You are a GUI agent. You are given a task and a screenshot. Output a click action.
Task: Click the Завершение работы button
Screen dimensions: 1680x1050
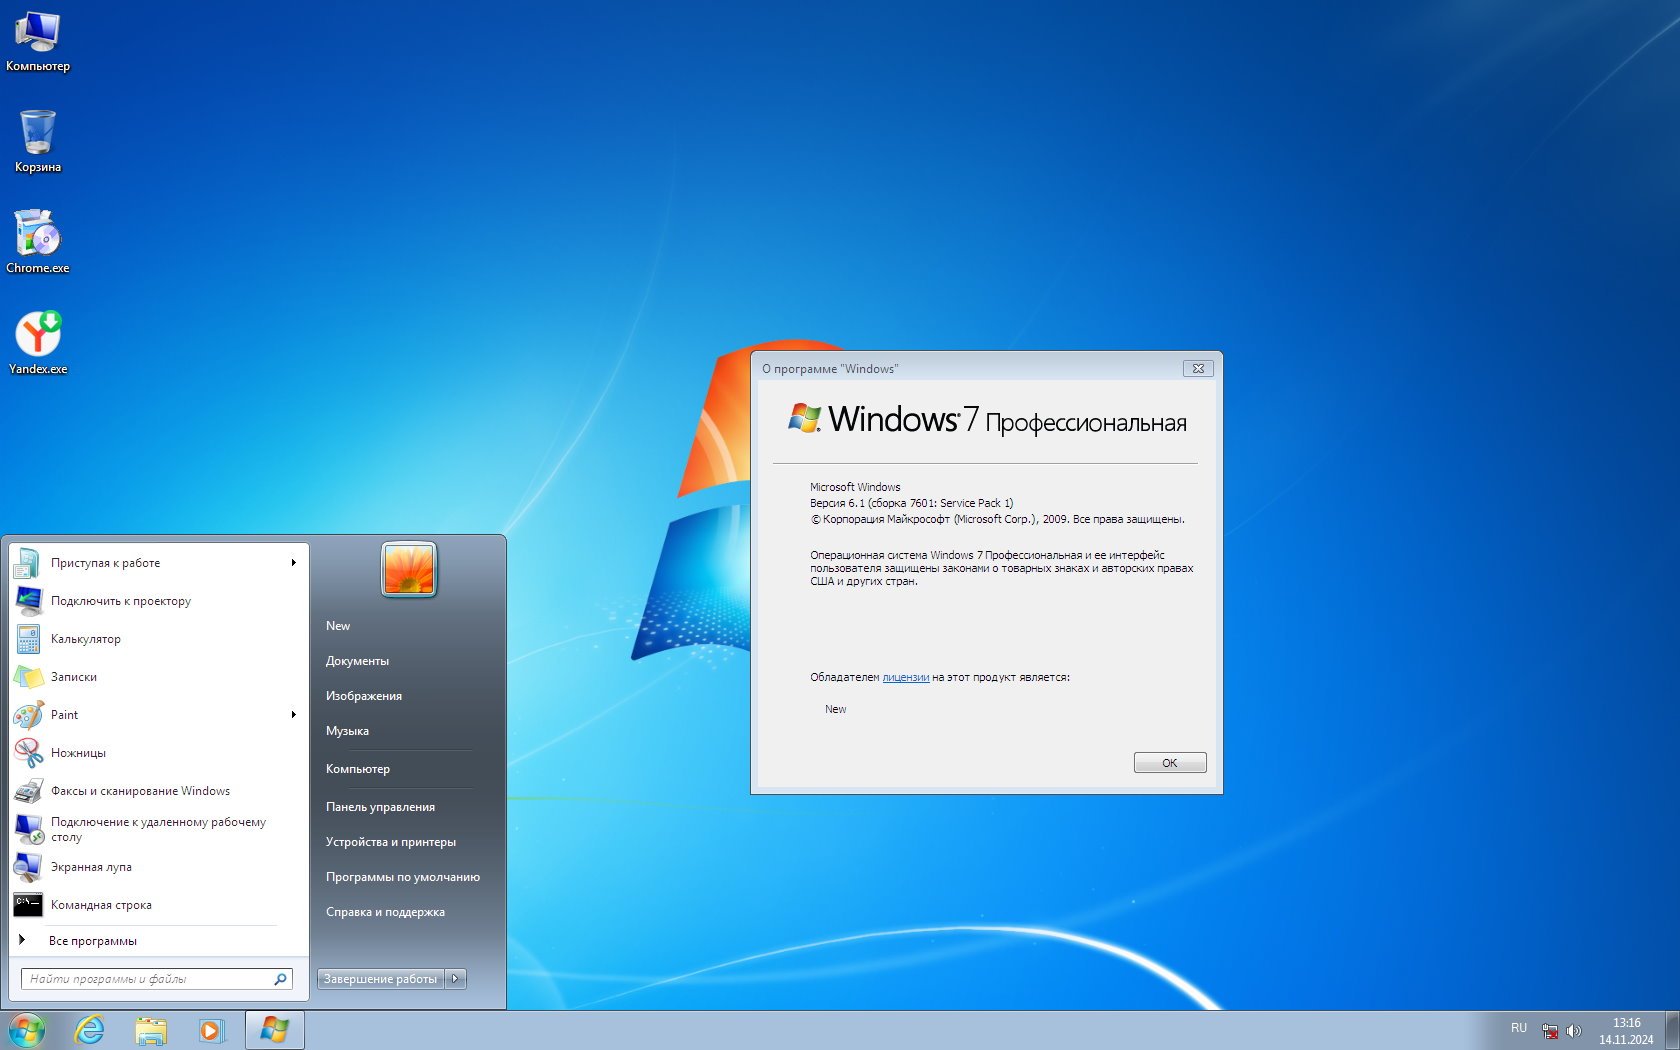tap(380, 979)
